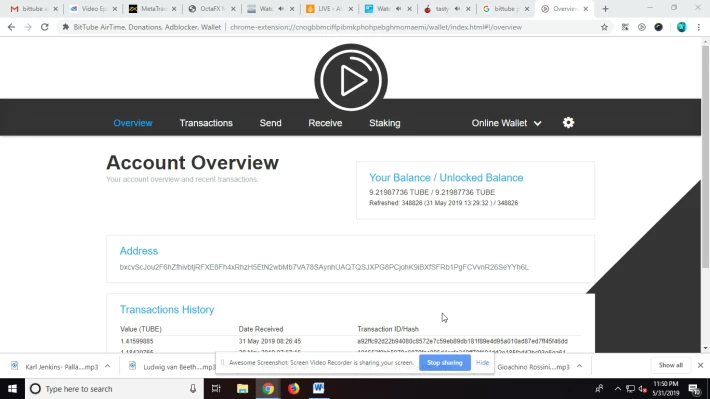The height and width of the screenshot is (399, 710).
Task: Open the Receive page
Action: point(325,123)
